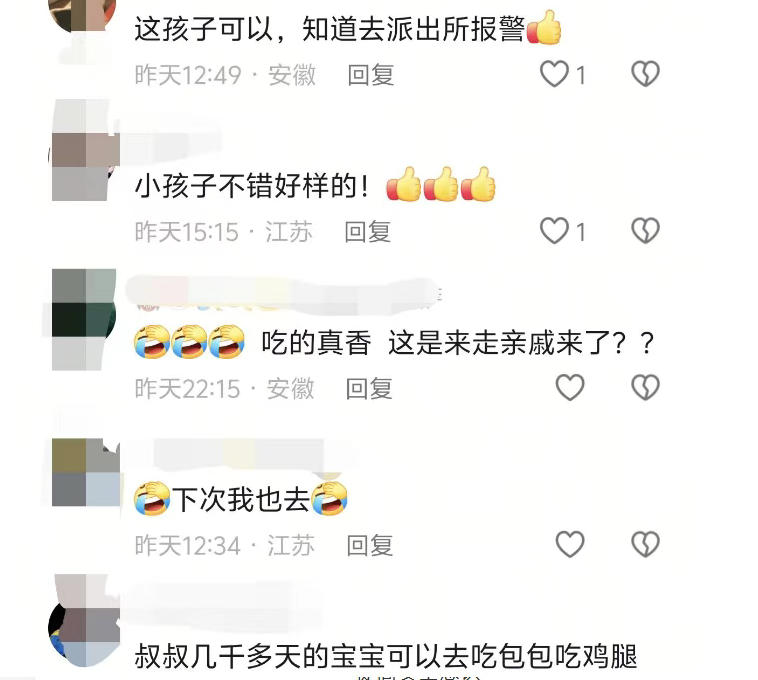Open avatar of 小孩子不错好样的 commenter

(84, 151)
